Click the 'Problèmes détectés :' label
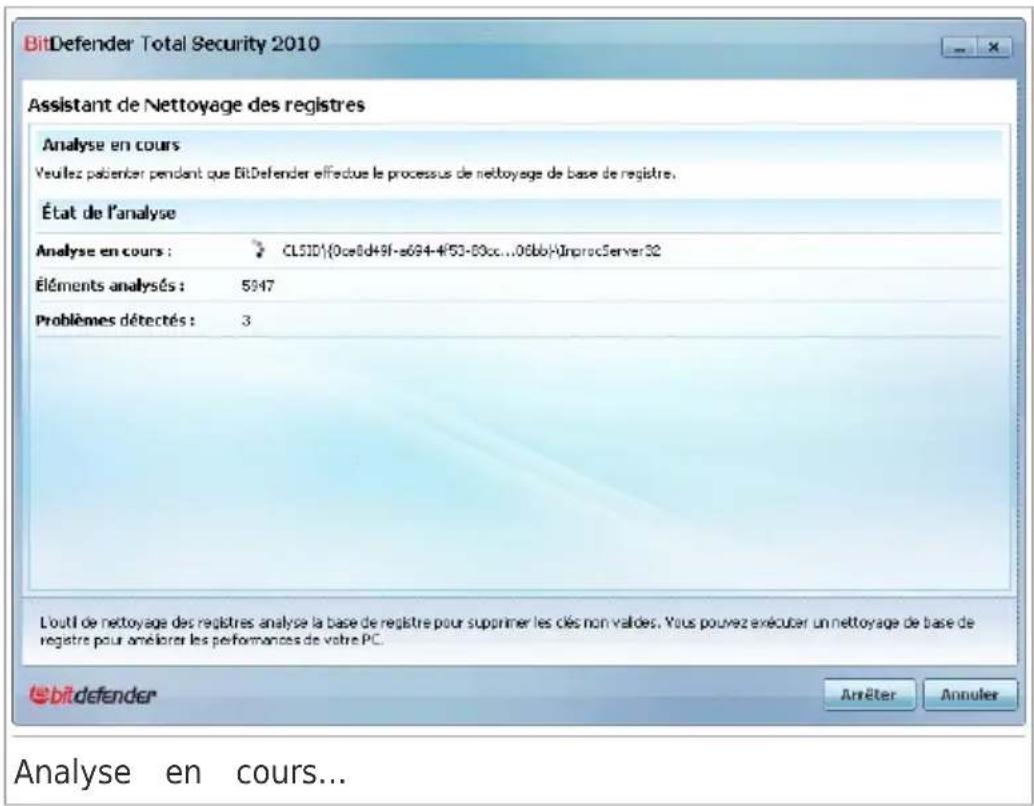The height and width of the screenshot is (806, 1034). point(115,321)
